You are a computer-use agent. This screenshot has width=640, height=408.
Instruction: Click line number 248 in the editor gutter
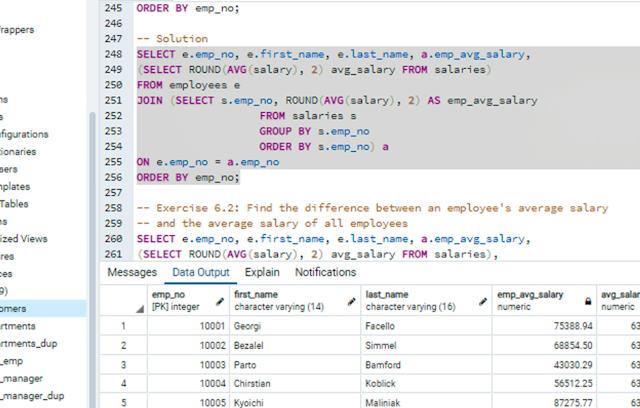point(113,54)
